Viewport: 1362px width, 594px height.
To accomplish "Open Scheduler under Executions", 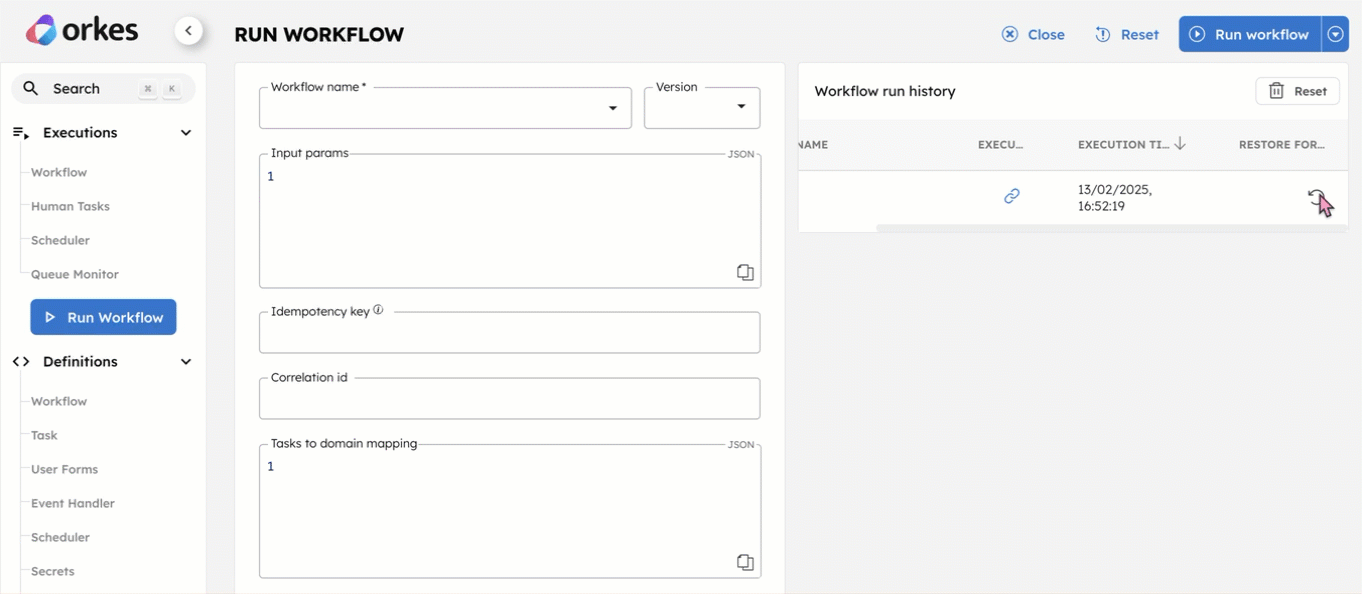I will [60, 240].
